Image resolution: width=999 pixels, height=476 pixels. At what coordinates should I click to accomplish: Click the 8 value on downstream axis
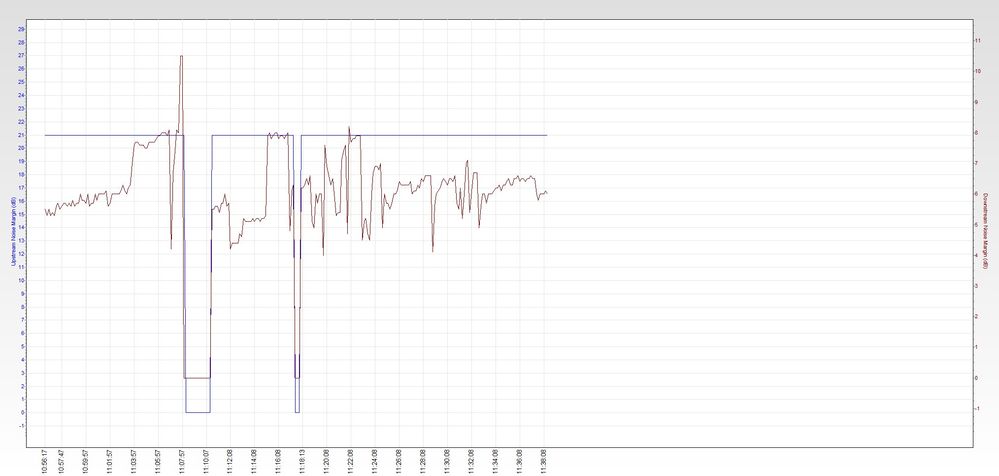click(x=978, y=133)
